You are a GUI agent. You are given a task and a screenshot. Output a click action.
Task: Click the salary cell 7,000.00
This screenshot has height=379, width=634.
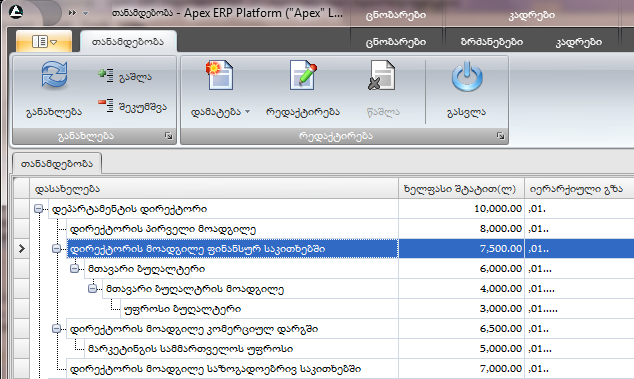pyautogui.click(x=461, y=368)
